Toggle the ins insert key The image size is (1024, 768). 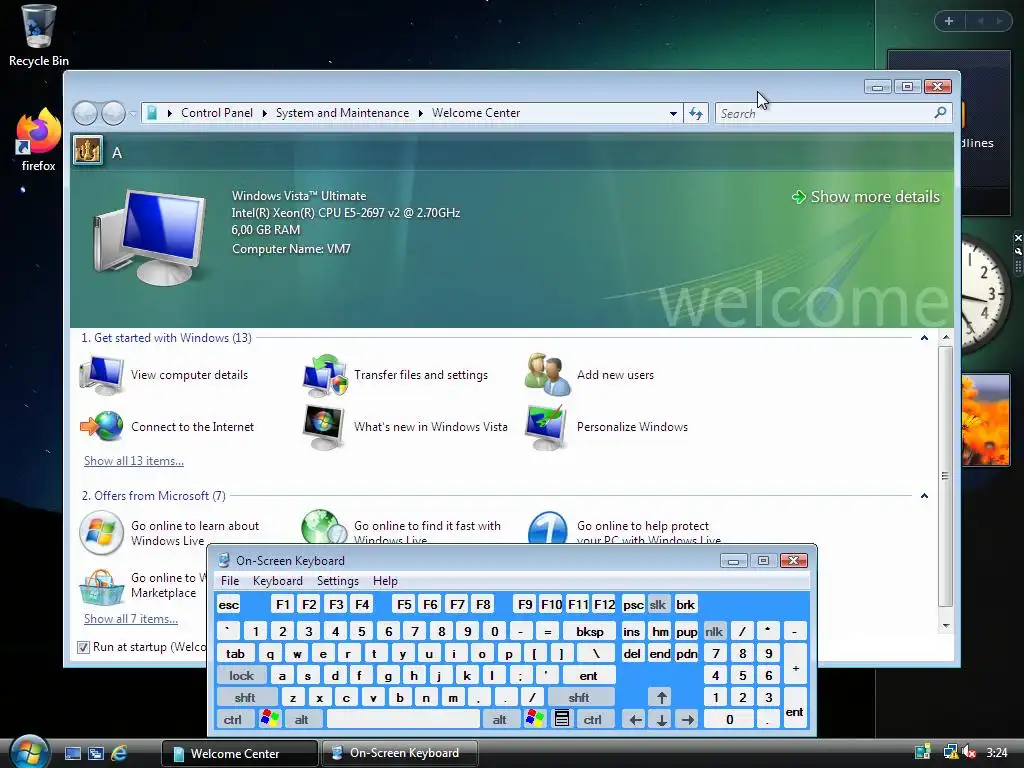click(632, 631)
